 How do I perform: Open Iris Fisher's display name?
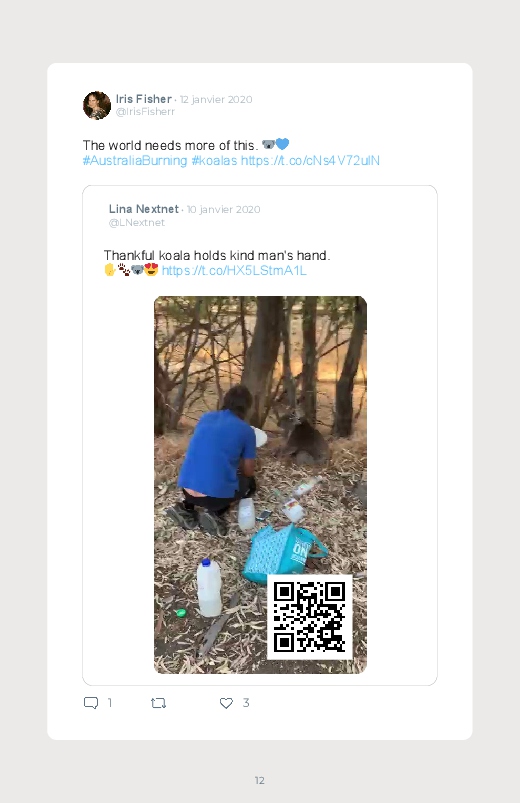143,99
